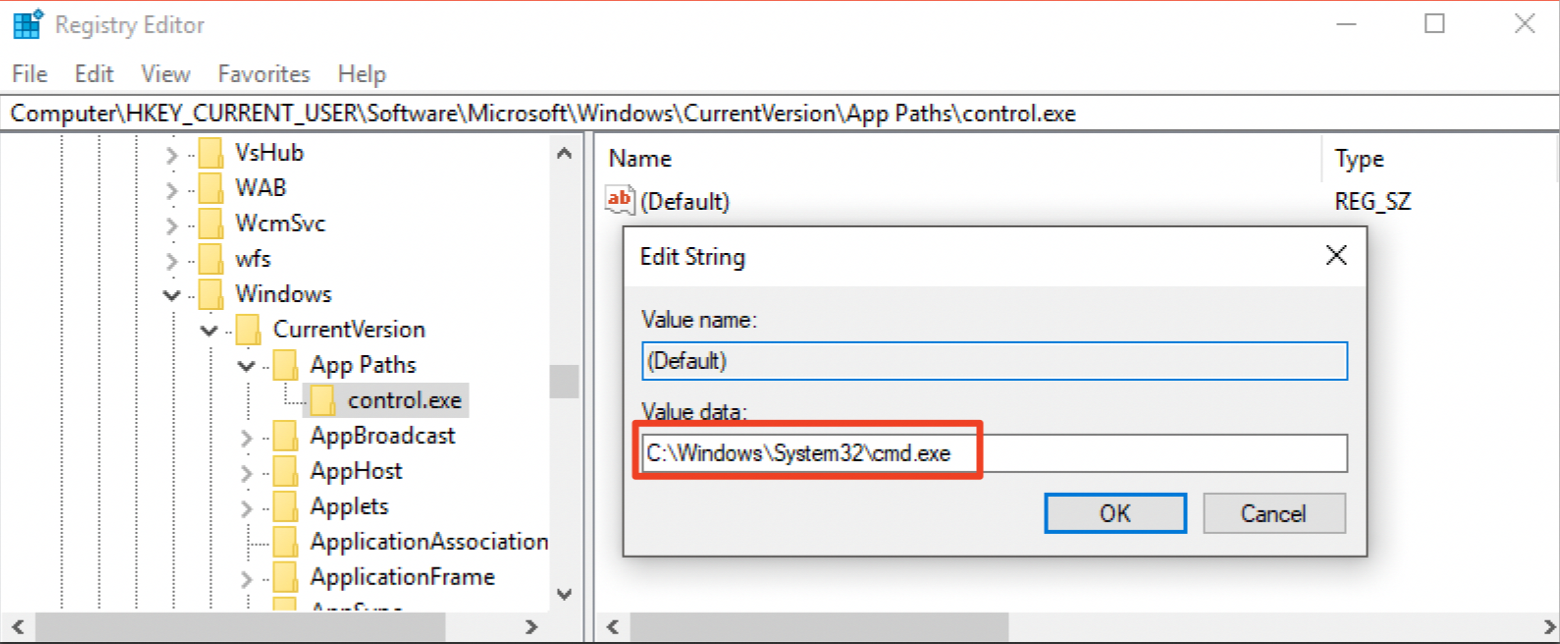Click the Applets folder icon
Screen dimensions: 1560x644
pyautogui.click(x=285, y=506)
